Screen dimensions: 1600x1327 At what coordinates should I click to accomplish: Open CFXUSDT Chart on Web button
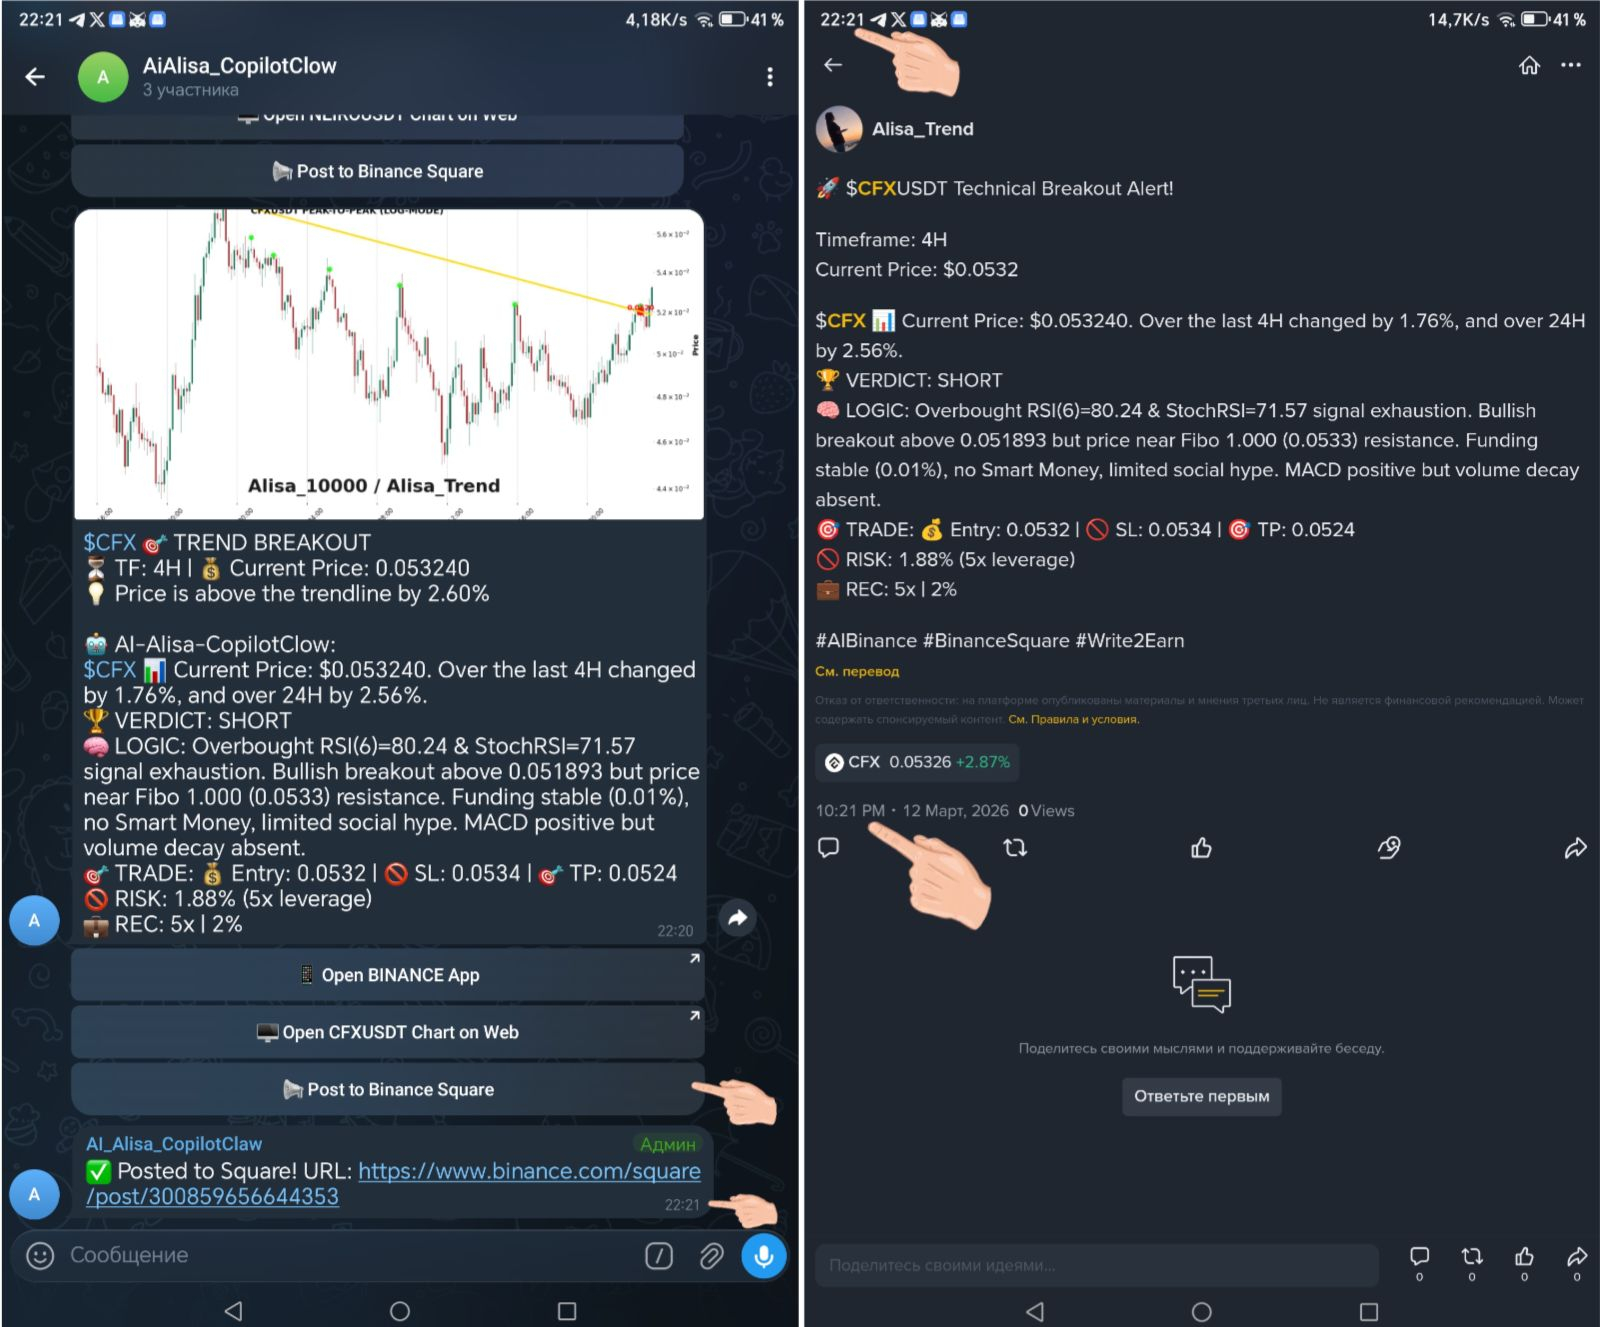(x=388, y=1032)
